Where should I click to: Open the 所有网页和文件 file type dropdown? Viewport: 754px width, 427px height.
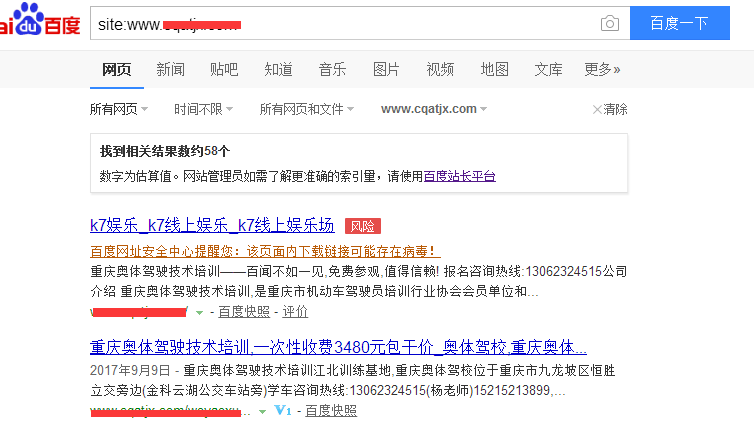click(x=306, y=109)
